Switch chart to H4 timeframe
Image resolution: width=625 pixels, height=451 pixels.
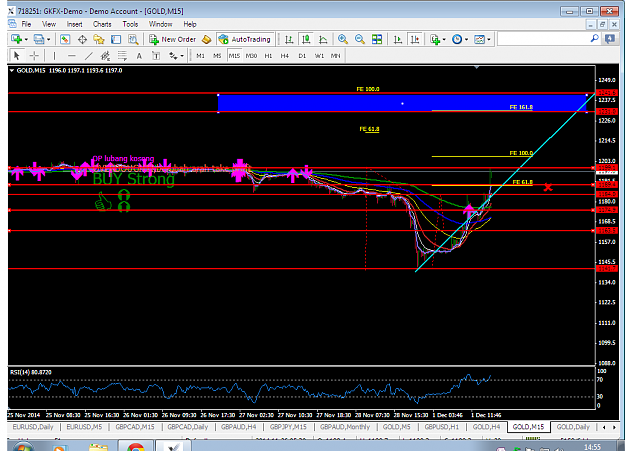(284, 56)
